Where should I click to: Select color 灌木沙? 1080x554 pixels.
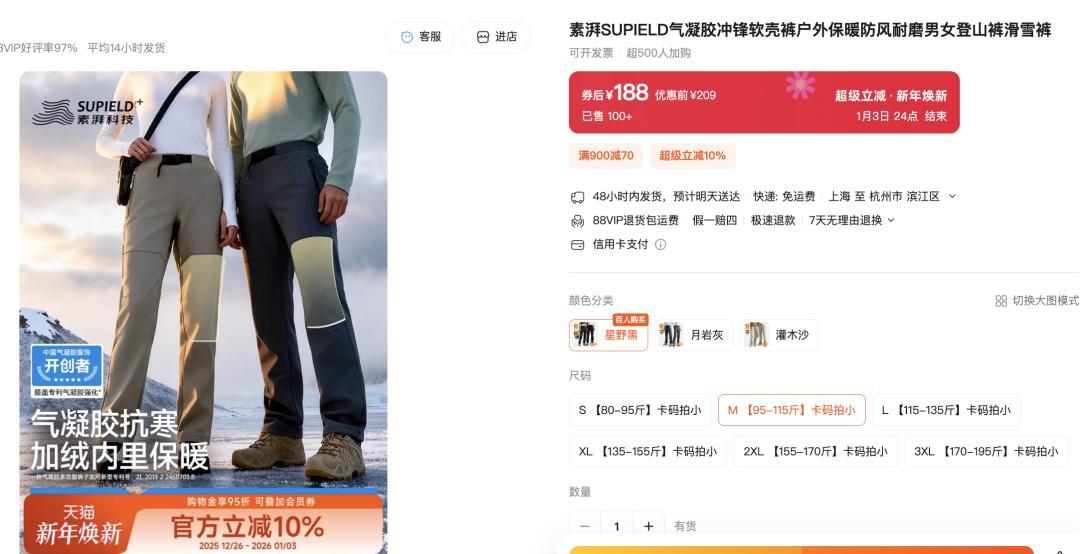pyautogui.click(x=780, y=335)
